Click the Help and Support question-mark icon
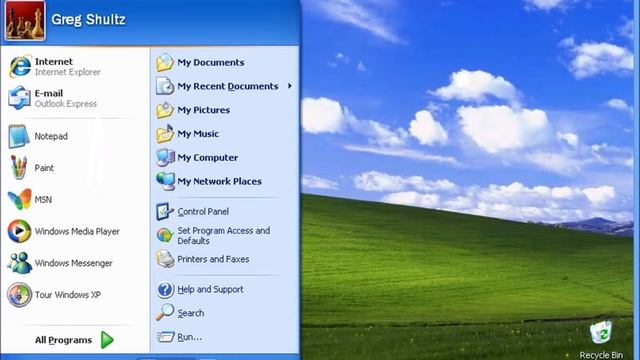 (x=165, y=289)
